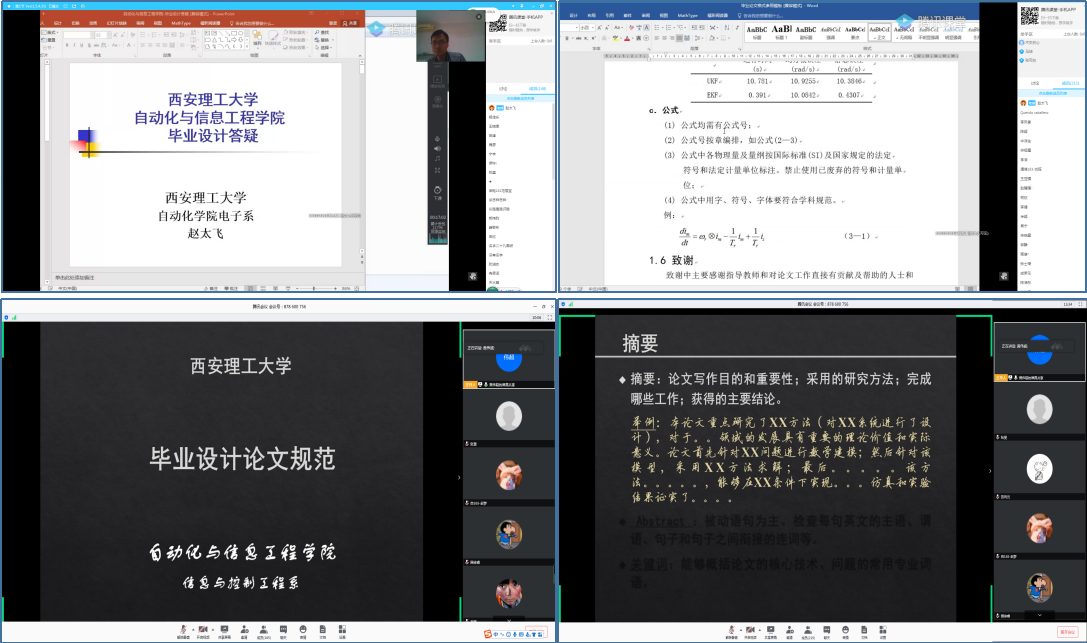Switch to 讨论 tab in Word-side classroom panel
The height and width of the screenshot is (643, 1087).
(x=1035, y=84)
